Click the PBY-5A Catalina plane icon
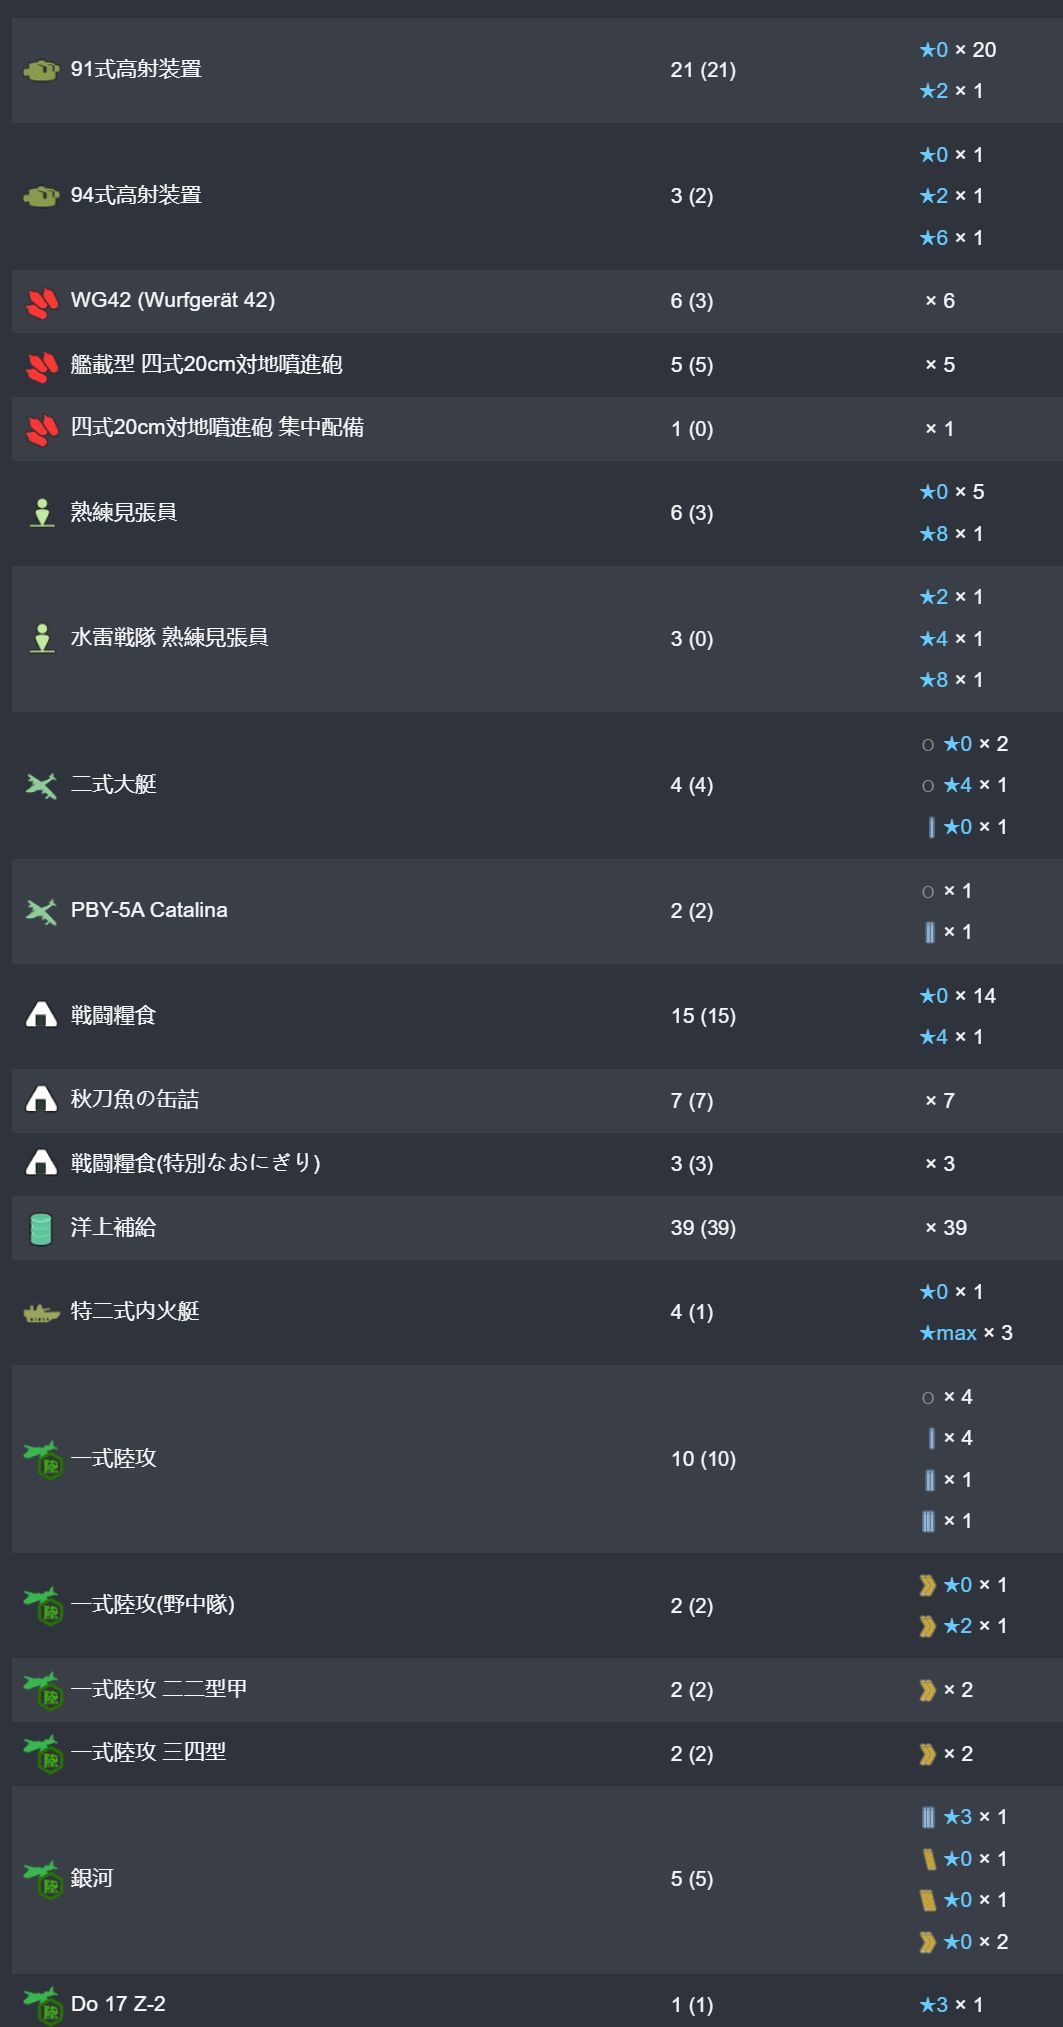This screenshot has height=2027, width=1063. click(41, 912)
